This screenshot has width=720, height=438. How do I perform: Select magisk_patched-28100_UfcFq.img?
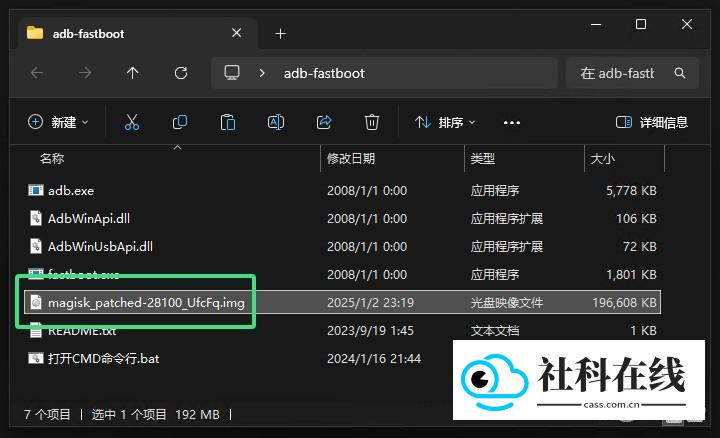coord(146,303)
